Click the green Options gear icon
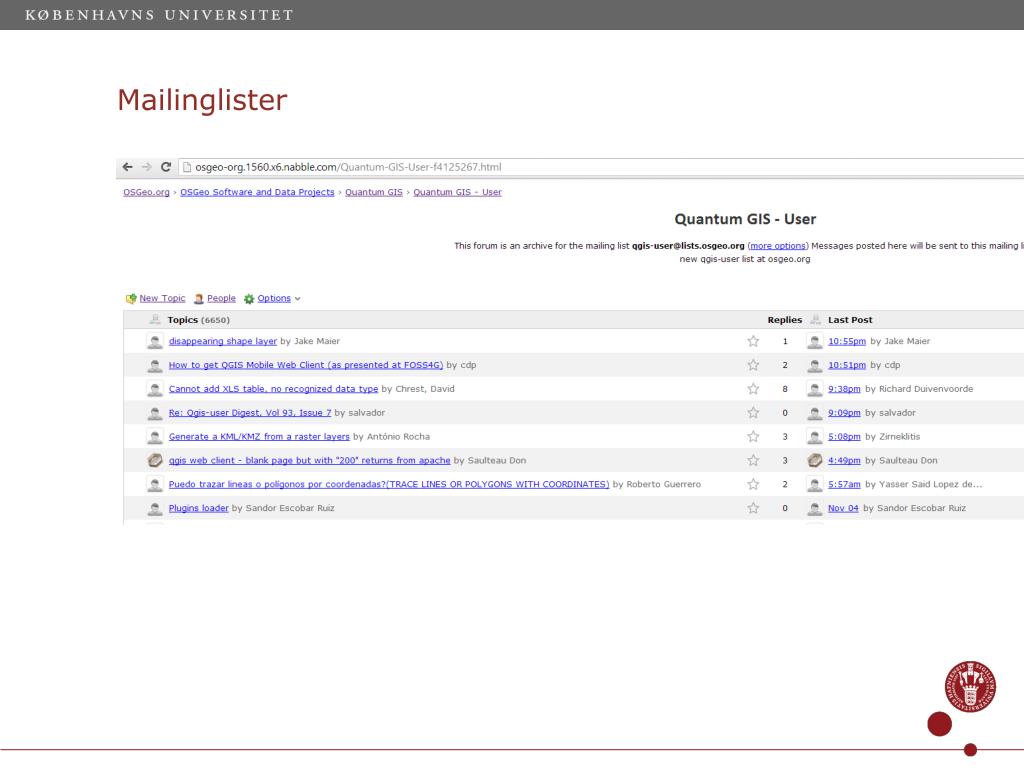Screen dimensions: 1024x768 coord(249,298)
